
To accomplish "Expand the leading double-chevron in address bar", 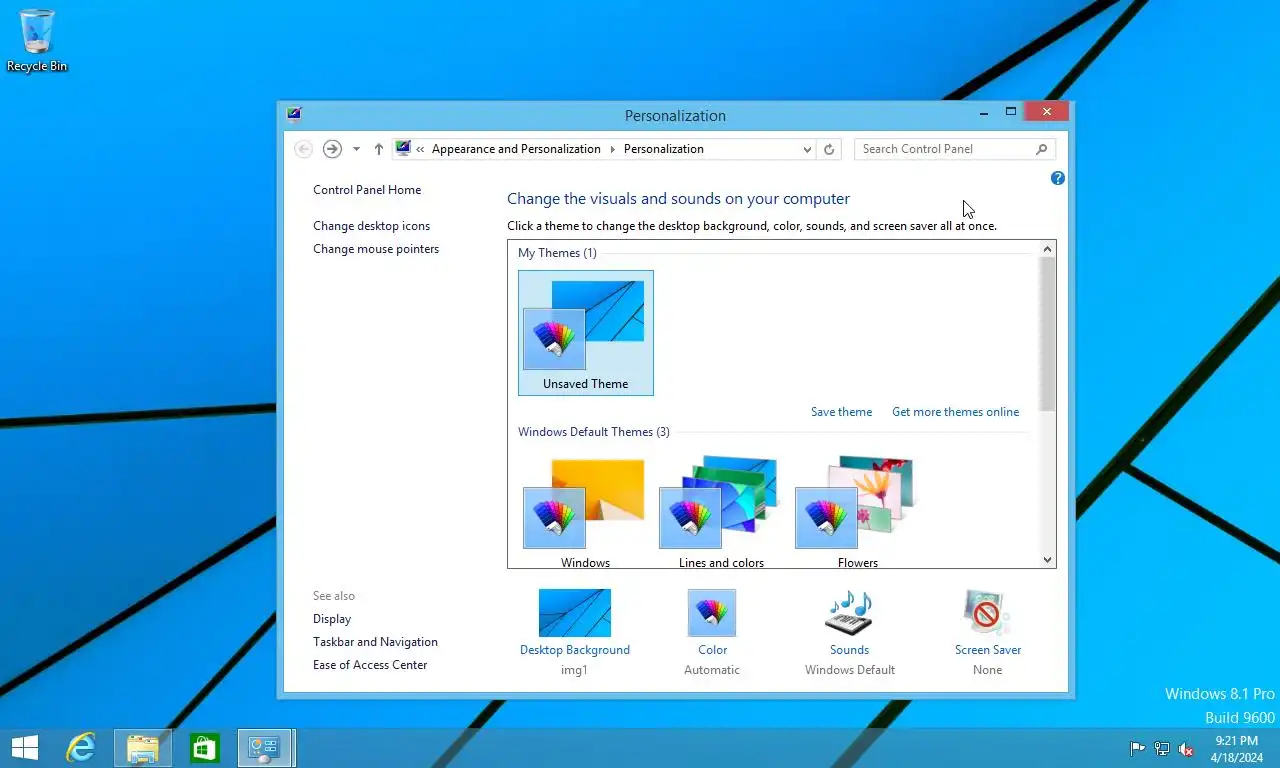I will (x=420, y=149).
